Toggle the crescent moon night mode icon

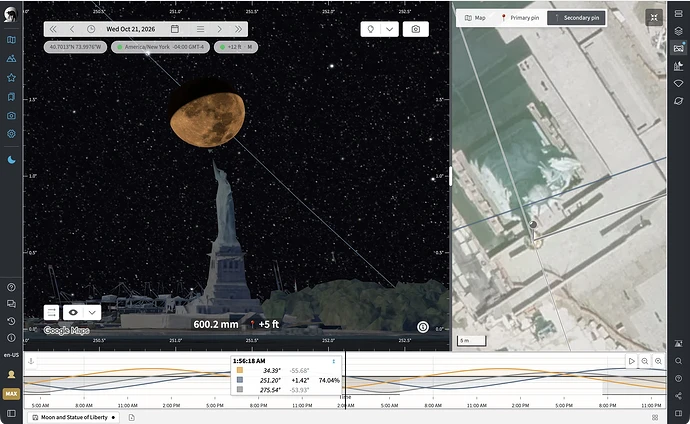[11, 160]
